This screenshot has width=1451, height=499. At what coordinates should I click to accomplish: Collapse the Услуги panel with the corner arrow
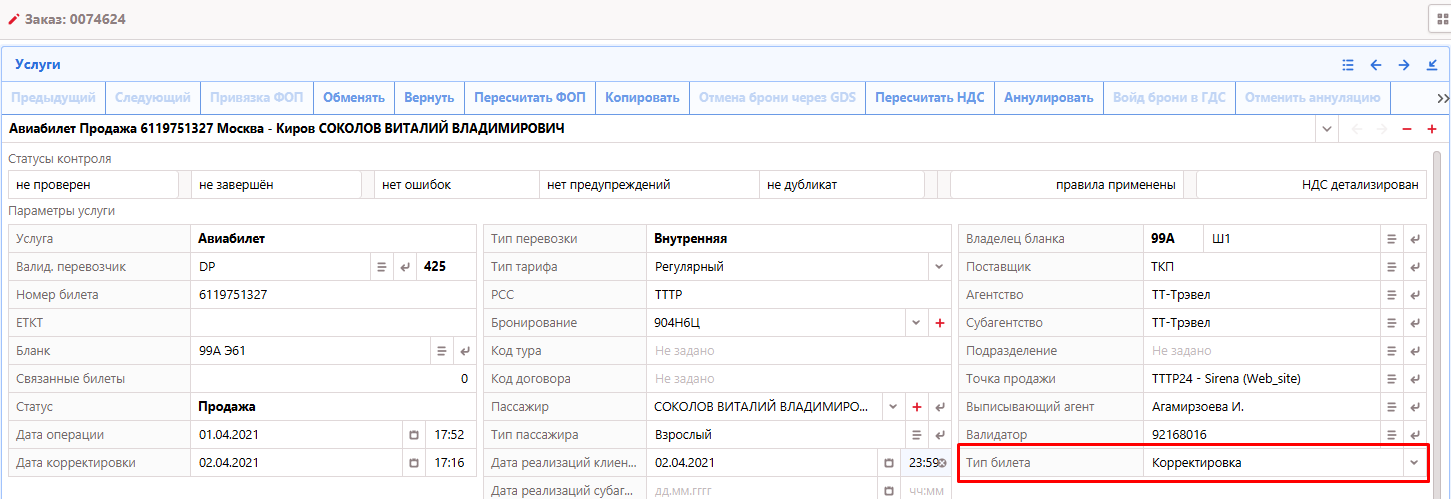[1432, 65]
